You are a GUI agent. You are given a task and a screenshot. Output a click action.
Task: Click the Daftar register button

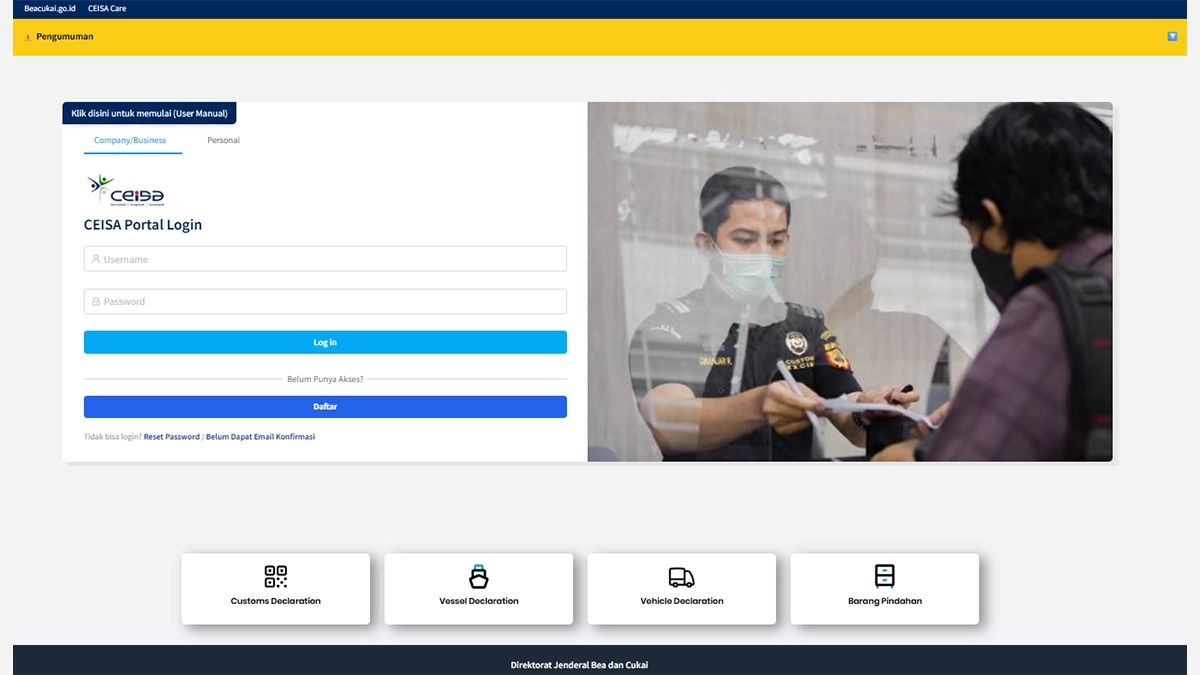click(x=325, y=407)
